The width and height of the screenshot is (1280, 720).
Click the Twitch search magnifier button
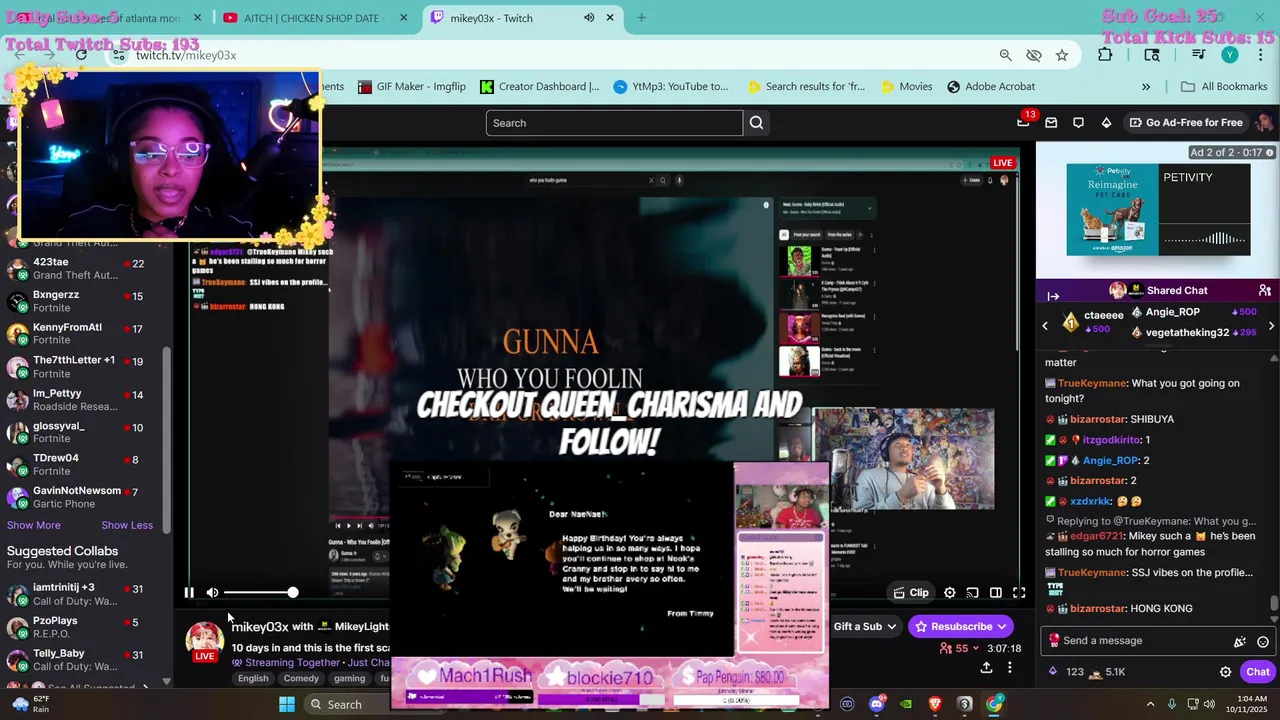(756, 123)
